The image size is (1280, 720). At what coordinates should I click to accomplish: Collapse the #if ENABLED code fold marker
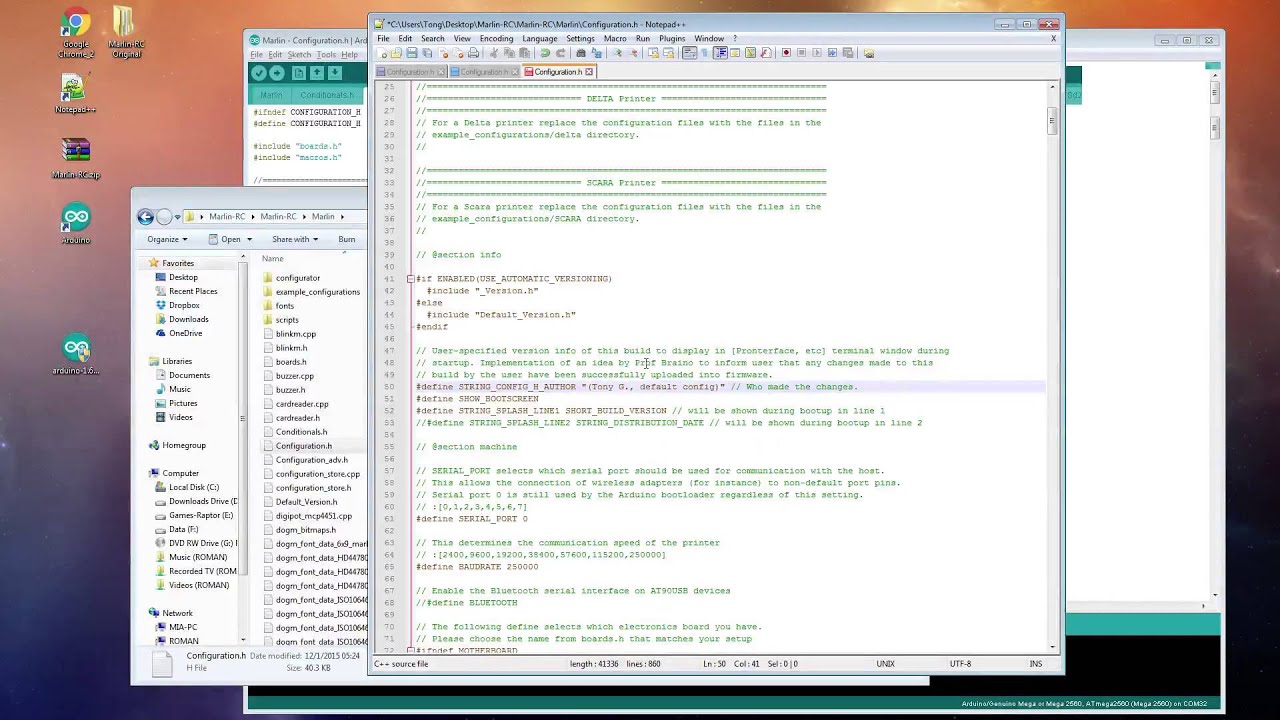tap(410, 279)
